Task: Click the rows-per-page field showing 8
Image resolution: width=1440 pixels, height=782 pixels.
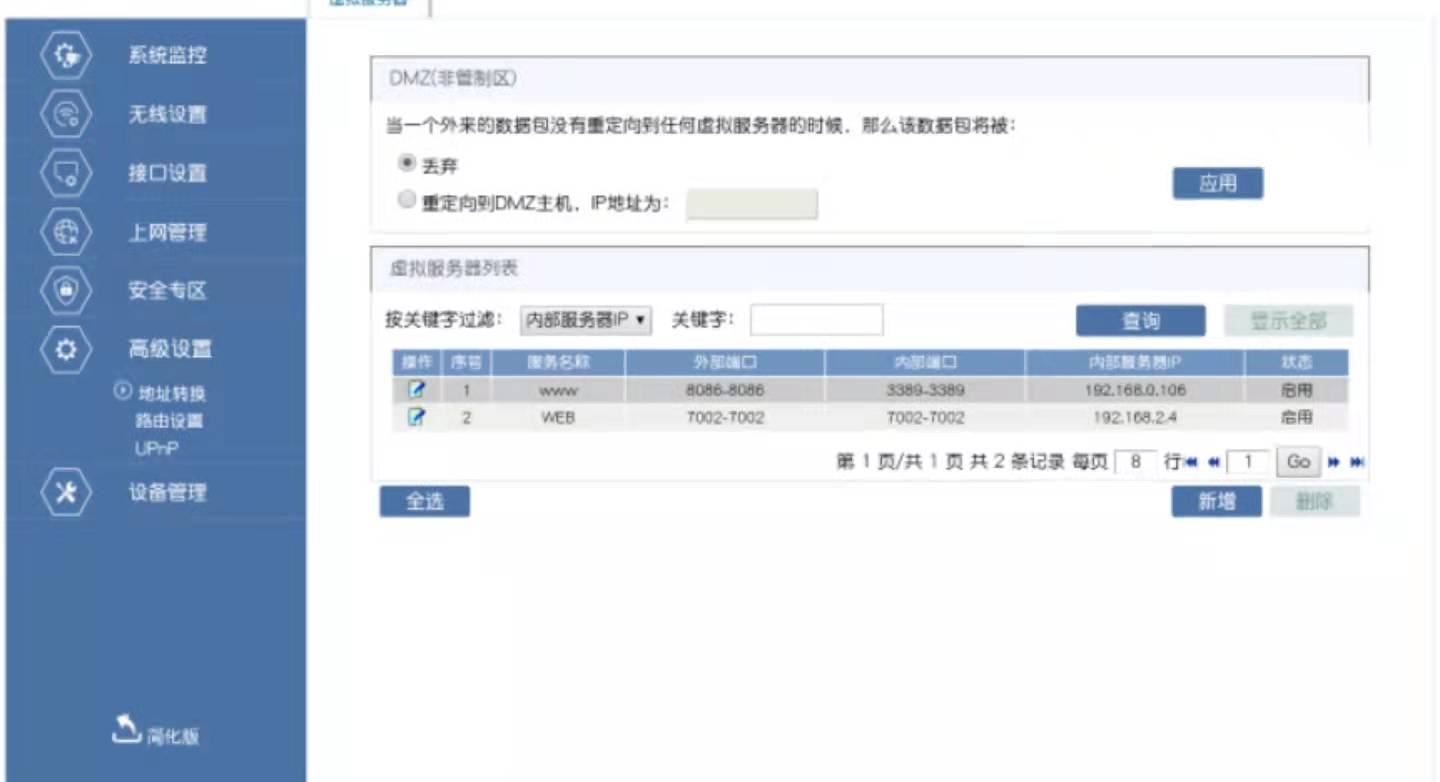Action: click(1136, 462)
